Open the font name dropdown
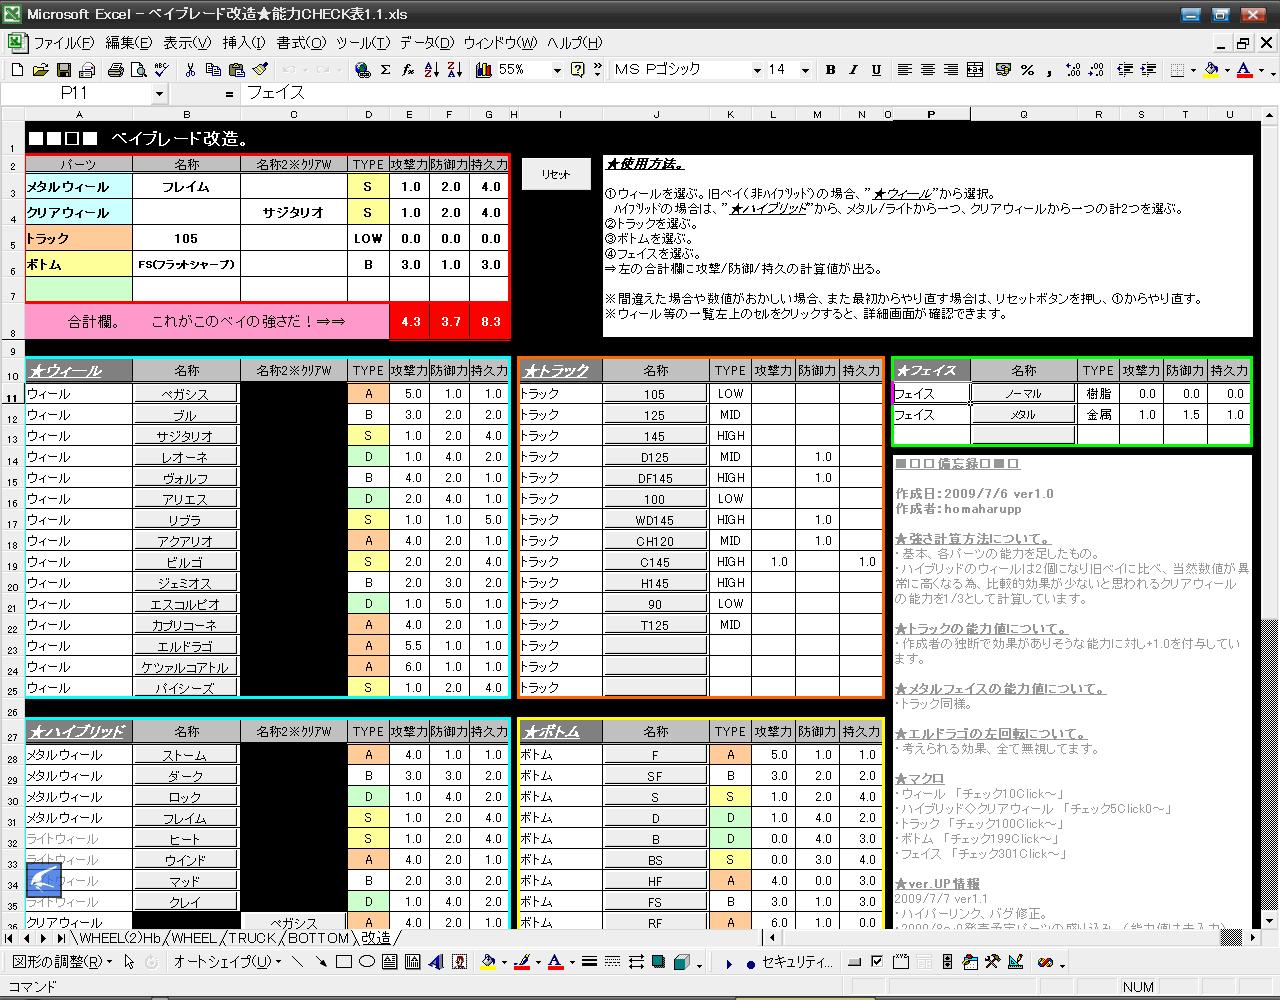This screenshot has height=1000, width=1280. (756, 70)
